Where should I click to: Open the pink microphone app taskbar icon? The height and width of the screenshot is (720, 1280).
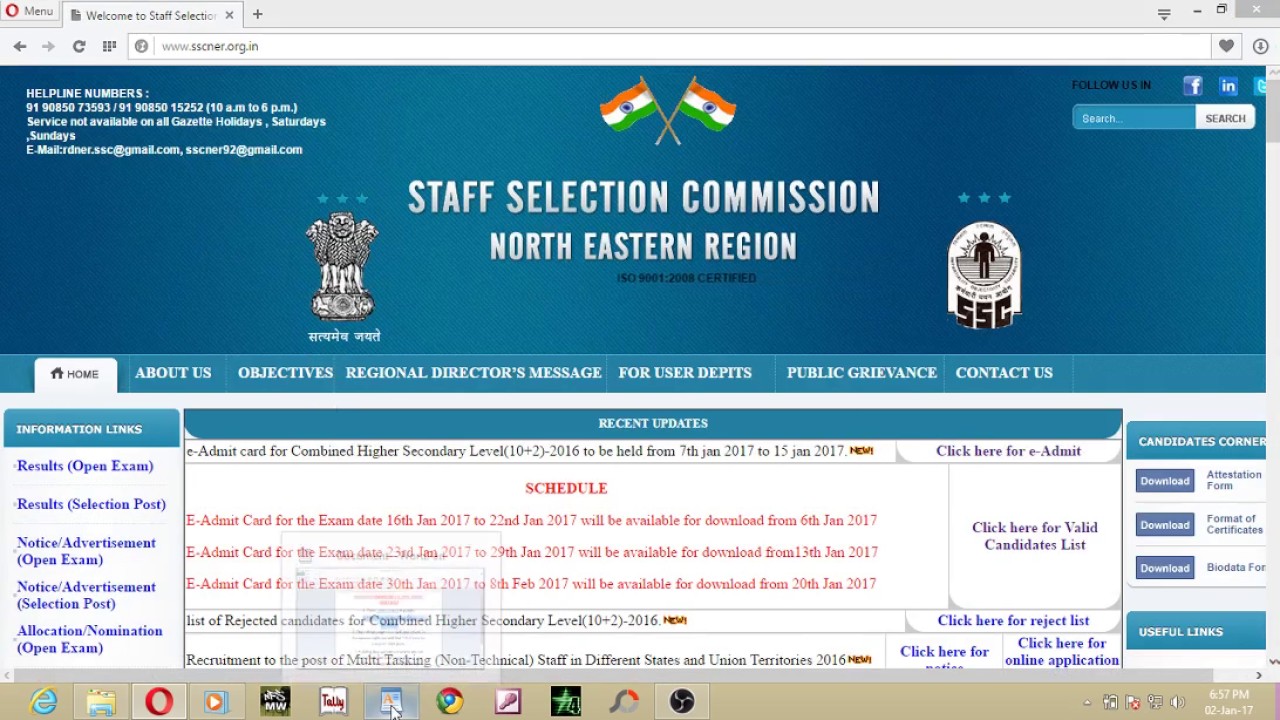(508, 702)
